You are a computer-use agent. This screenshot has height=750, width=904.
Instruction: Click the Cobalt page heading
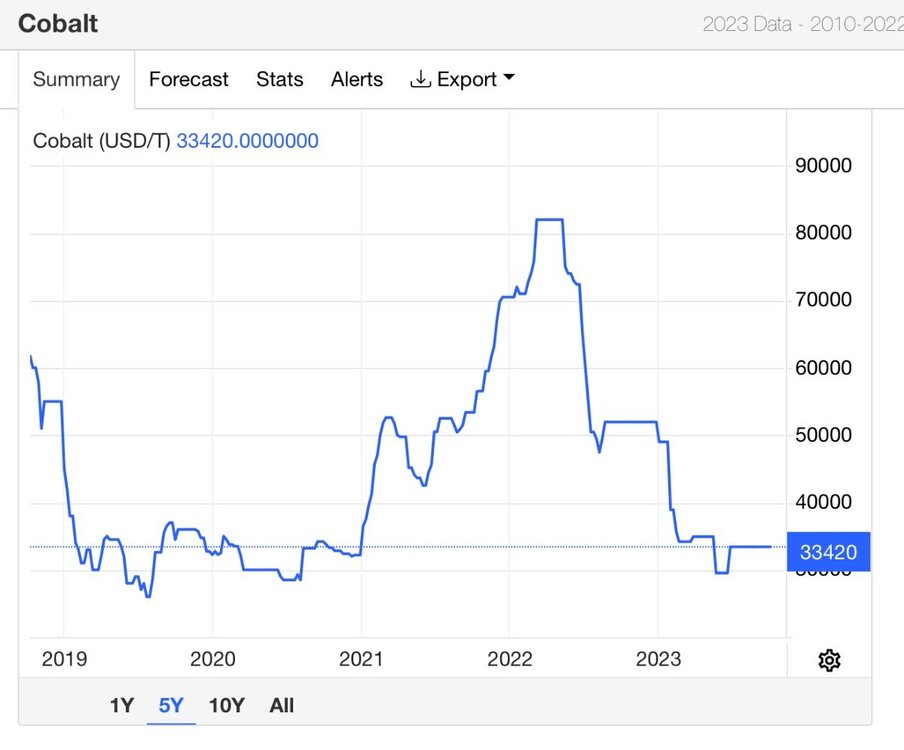coord(58,24)
